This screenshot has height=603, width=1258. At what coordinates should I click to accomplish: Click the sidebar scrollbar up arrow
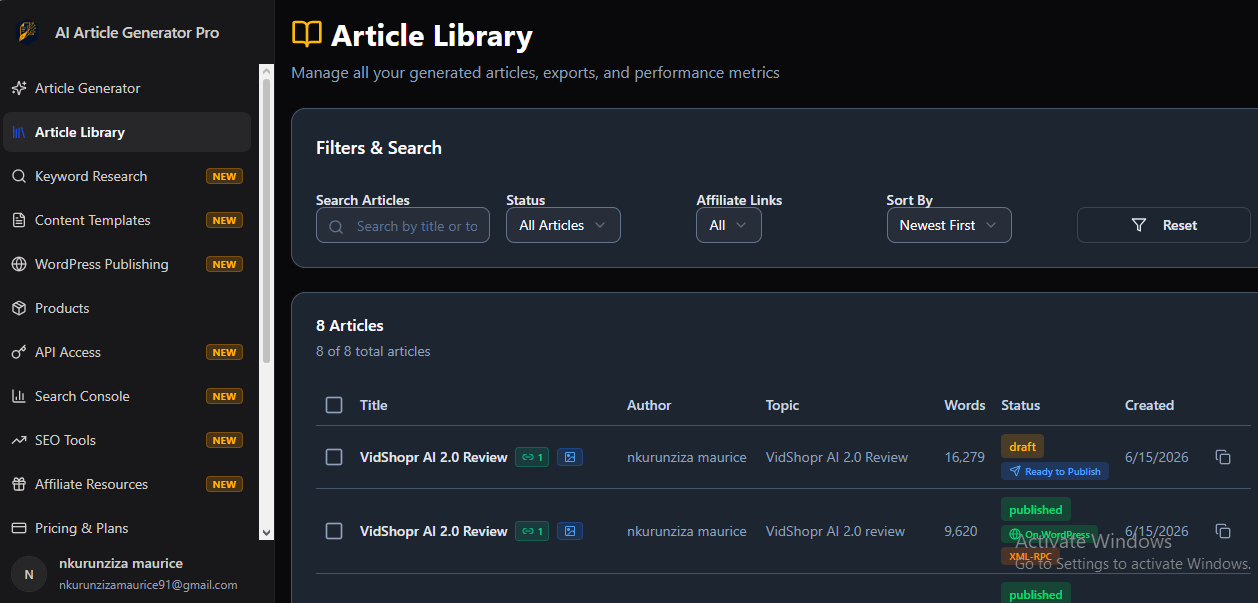[266, 71]
